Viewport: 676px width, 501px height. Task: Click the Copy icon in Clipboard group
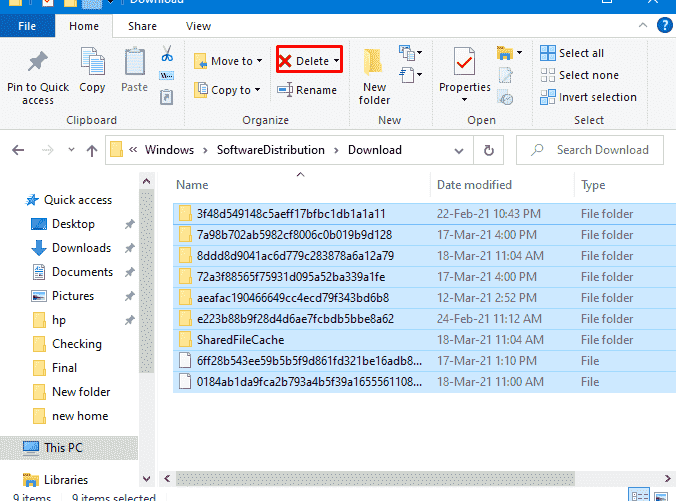coord(92,61)
